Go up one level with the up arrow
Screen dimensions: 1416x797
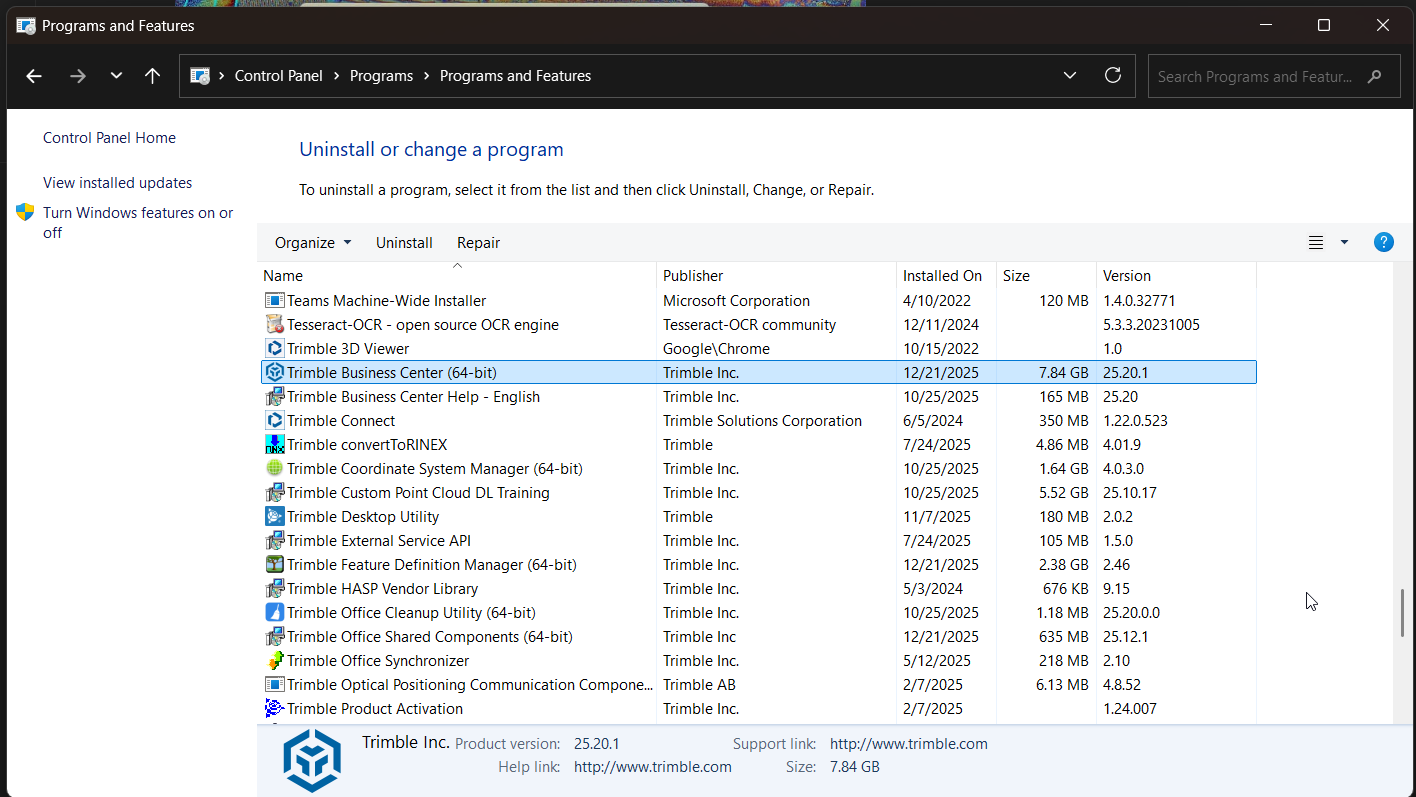pyautogui.click(x=152, y=76)
